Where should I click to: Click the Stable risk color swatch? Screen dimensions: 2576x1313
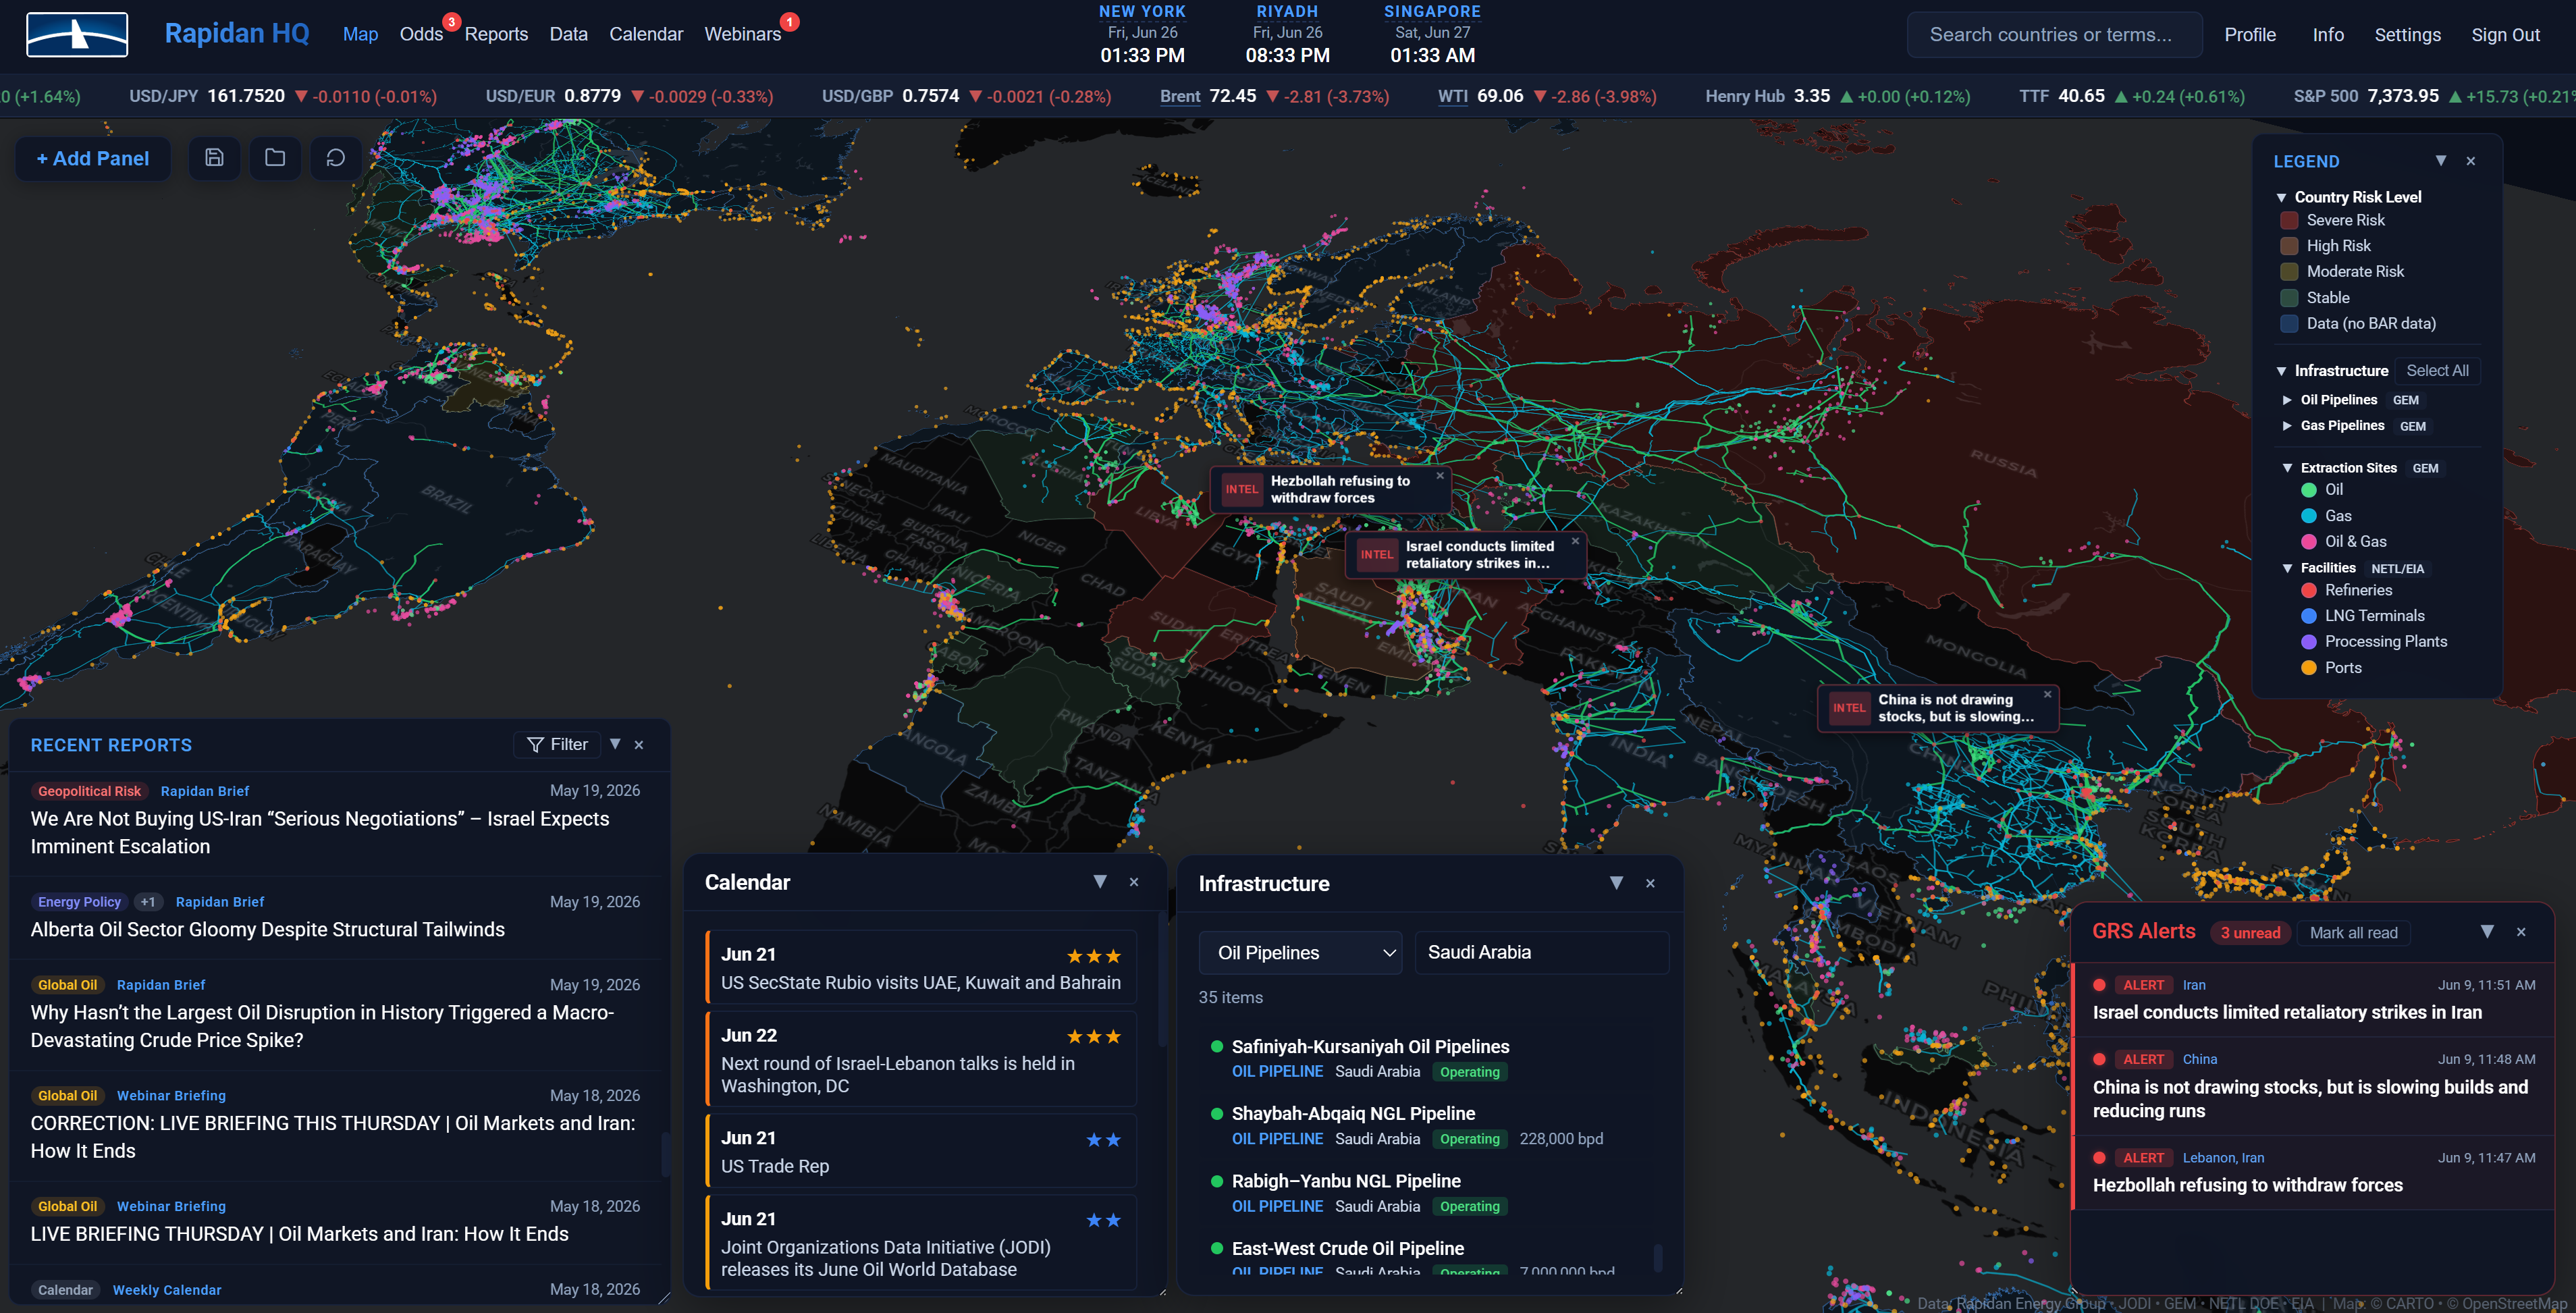pos(2289,298)
